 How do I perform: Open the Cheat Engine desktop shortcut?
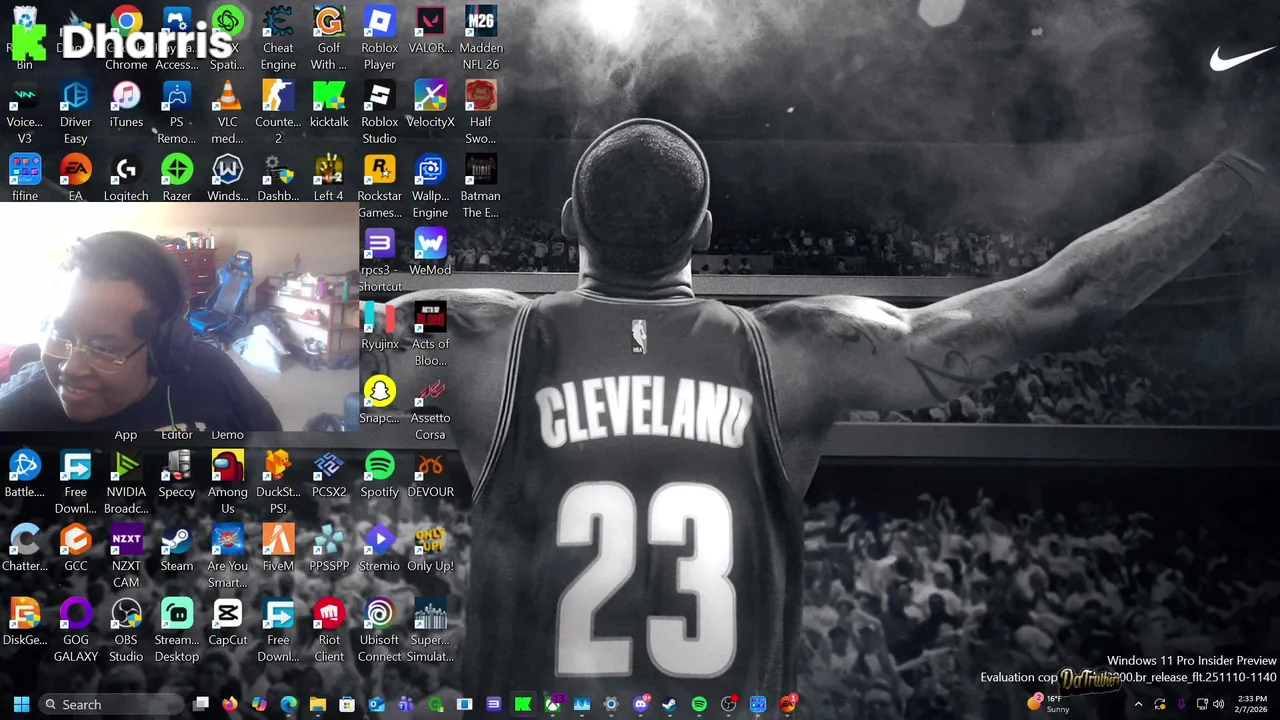[278, 38]
